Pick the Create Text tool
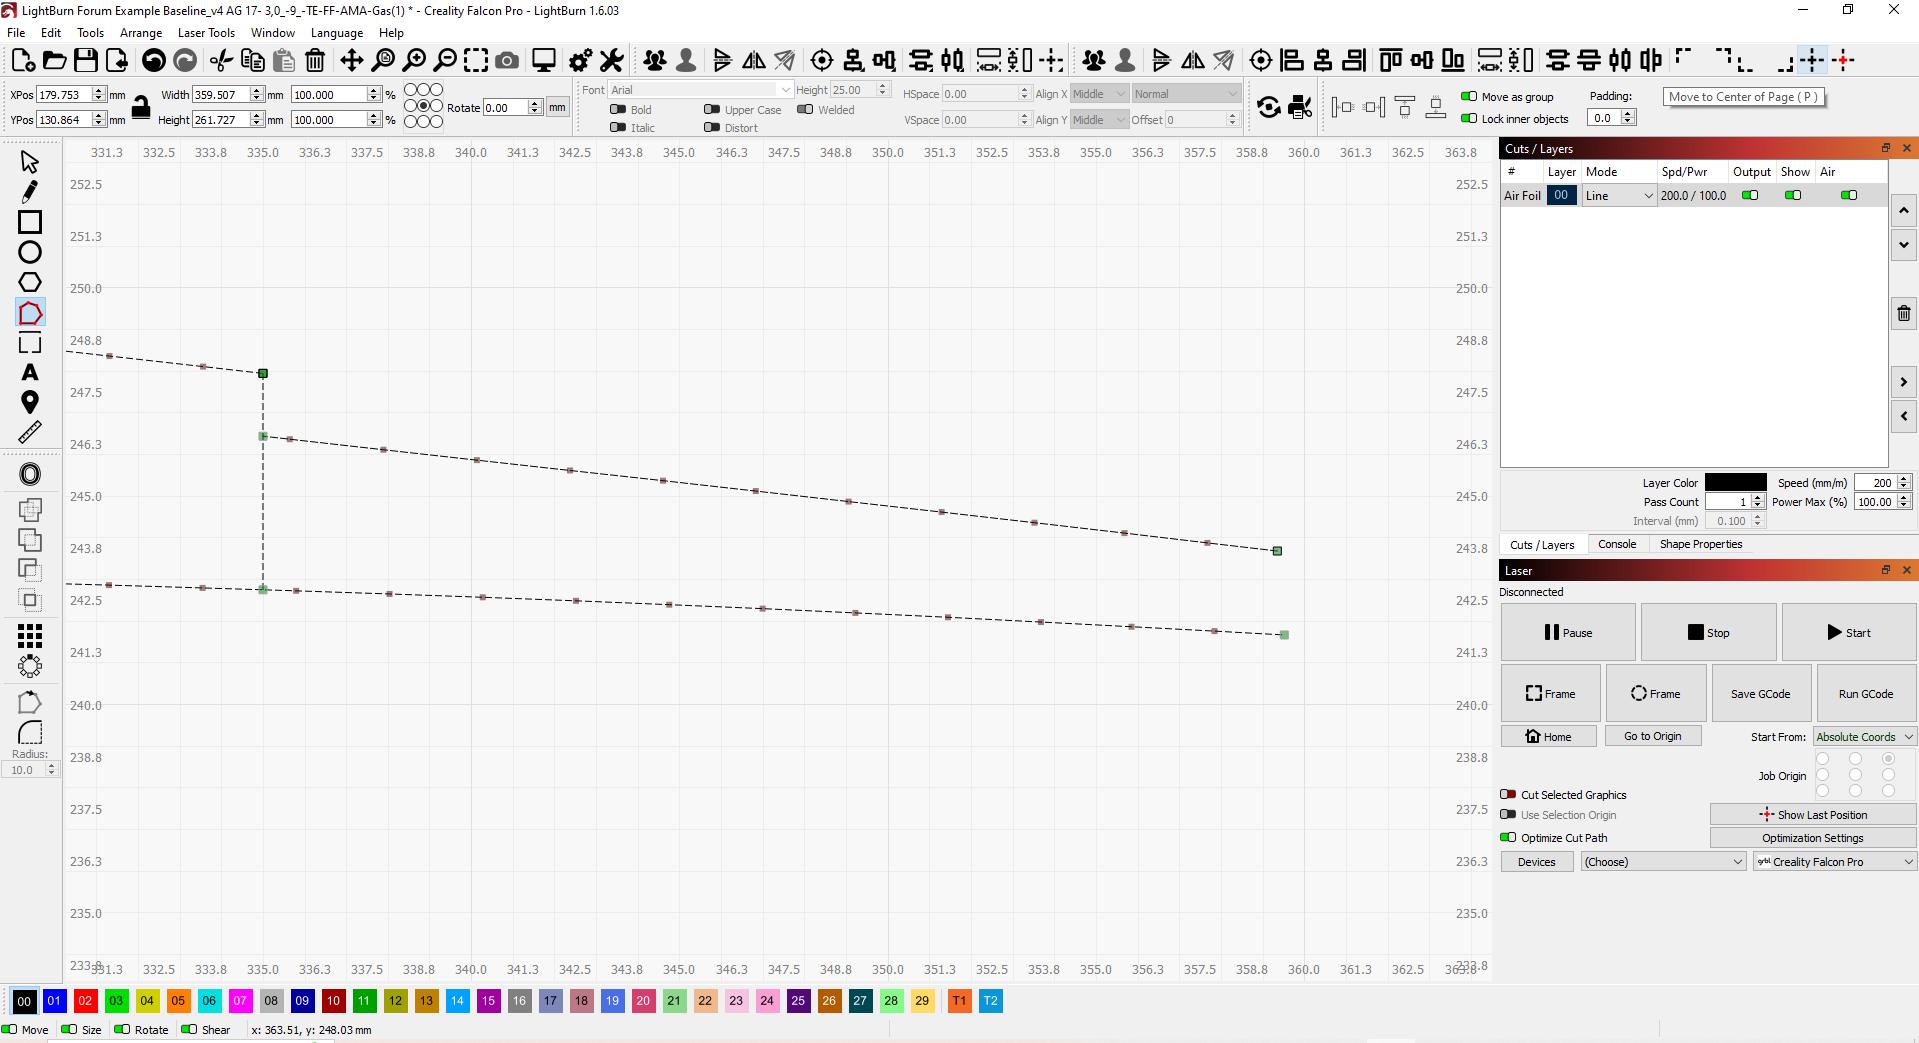Screen dimensions: 1919x1043 tap(30, 373)
